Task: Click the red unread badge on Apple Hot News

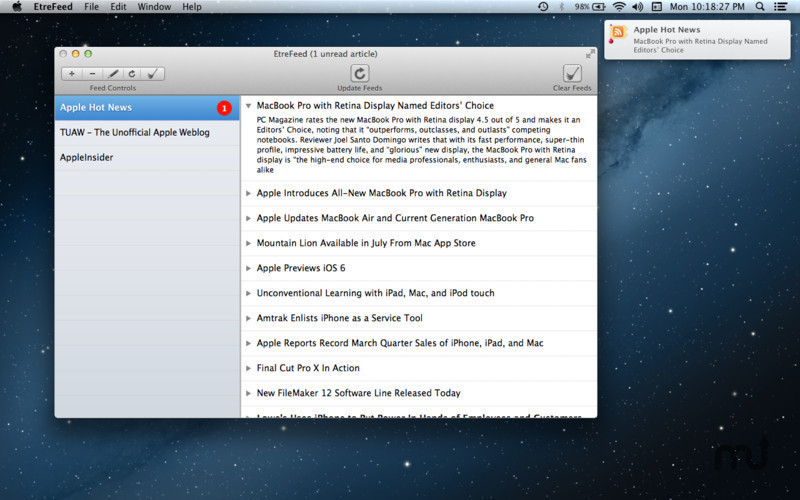Action: point(224,108)
